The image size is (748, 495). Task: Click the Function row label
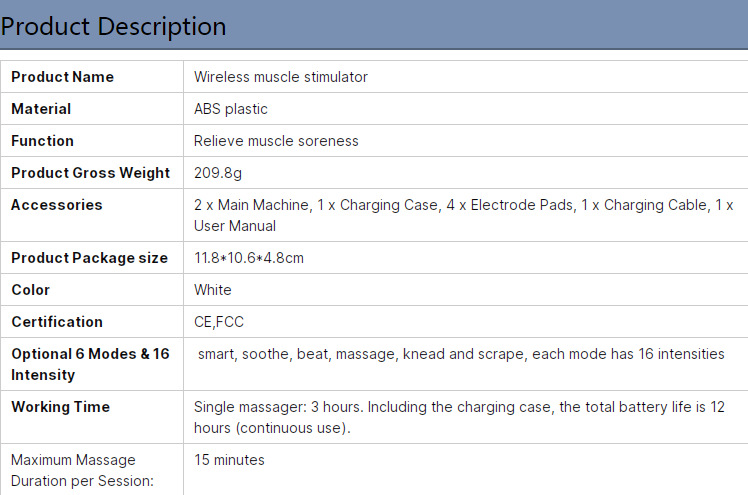tap(42, 141)
